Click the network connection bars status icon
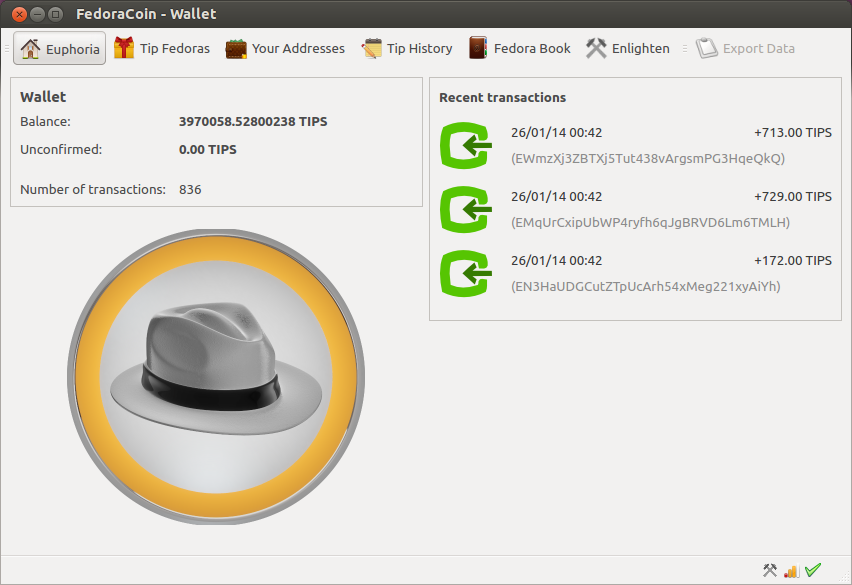Viewport: 852px width, 585px height. click(x=792, y=571)
